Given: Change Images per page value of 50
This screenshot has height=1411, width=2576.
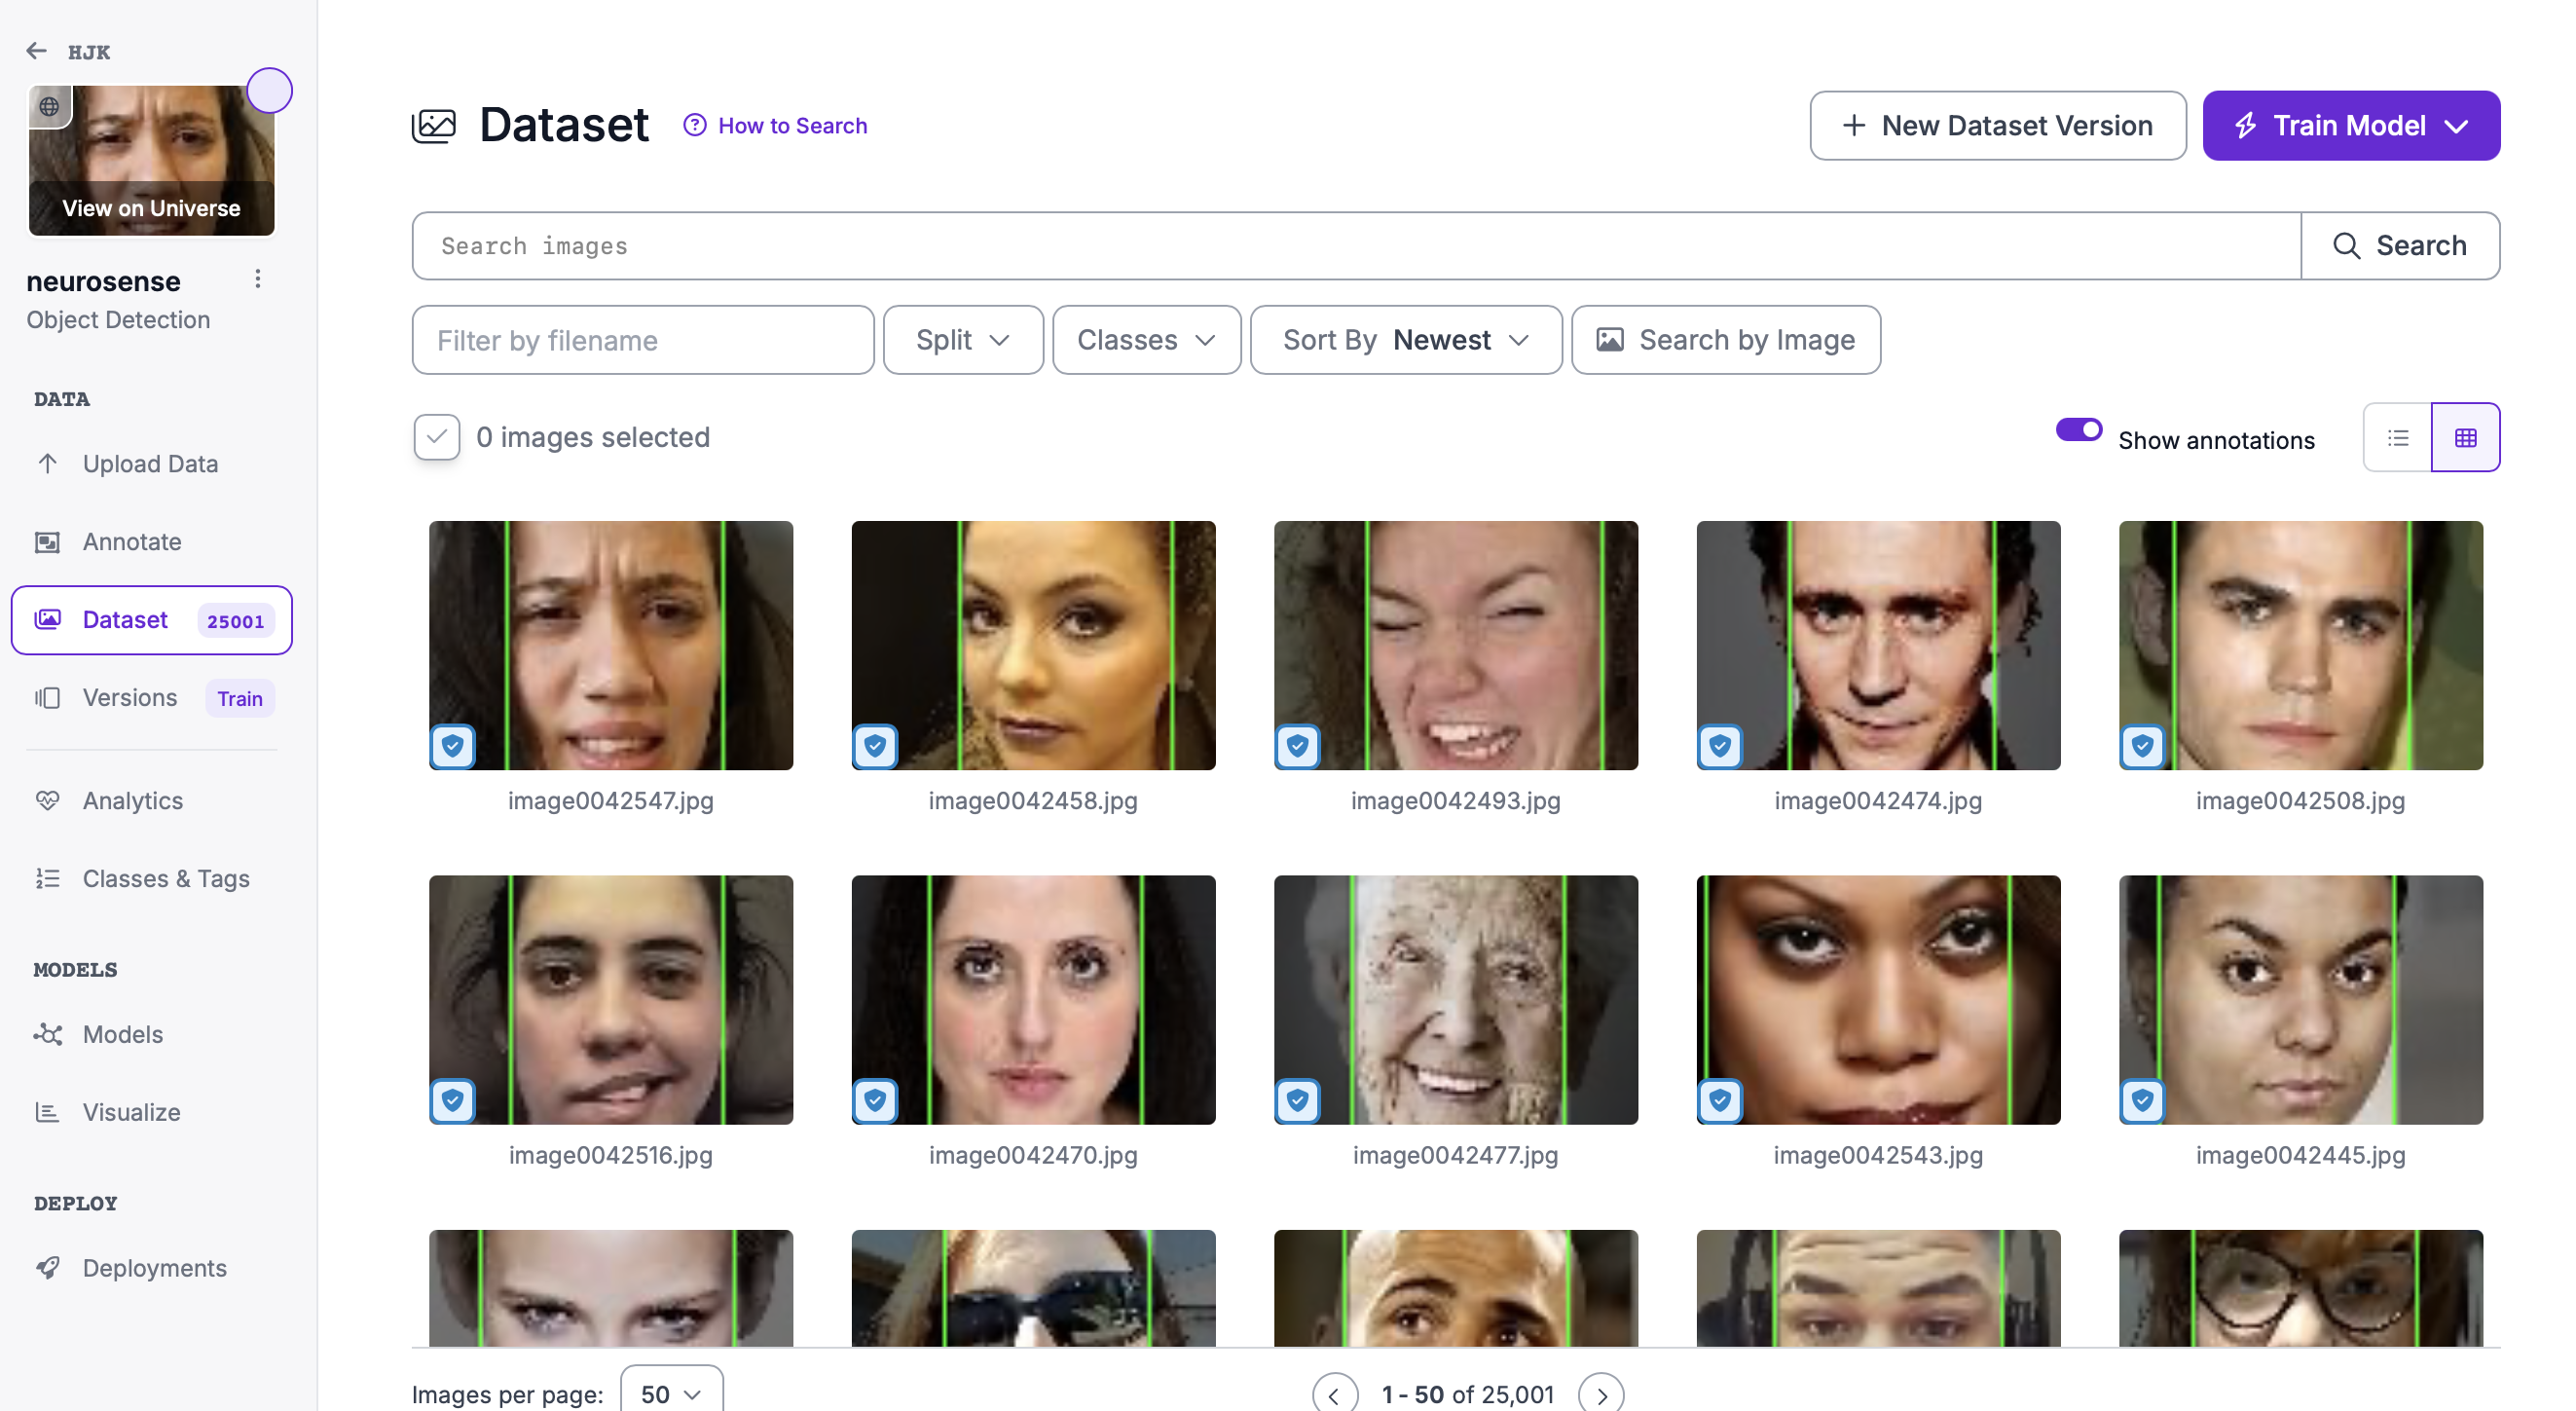Looking at the screenshot, I should 671,1393.
